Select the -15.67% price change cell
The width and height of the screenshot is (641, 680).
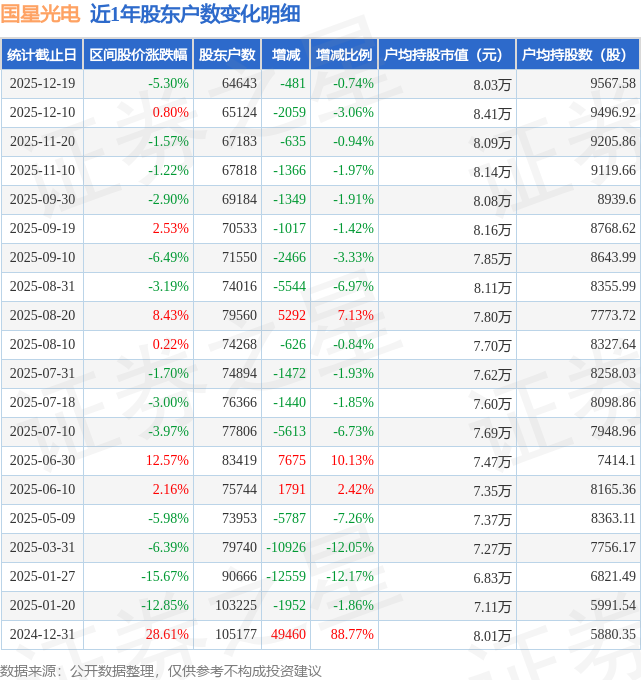(x=165, y=577)
